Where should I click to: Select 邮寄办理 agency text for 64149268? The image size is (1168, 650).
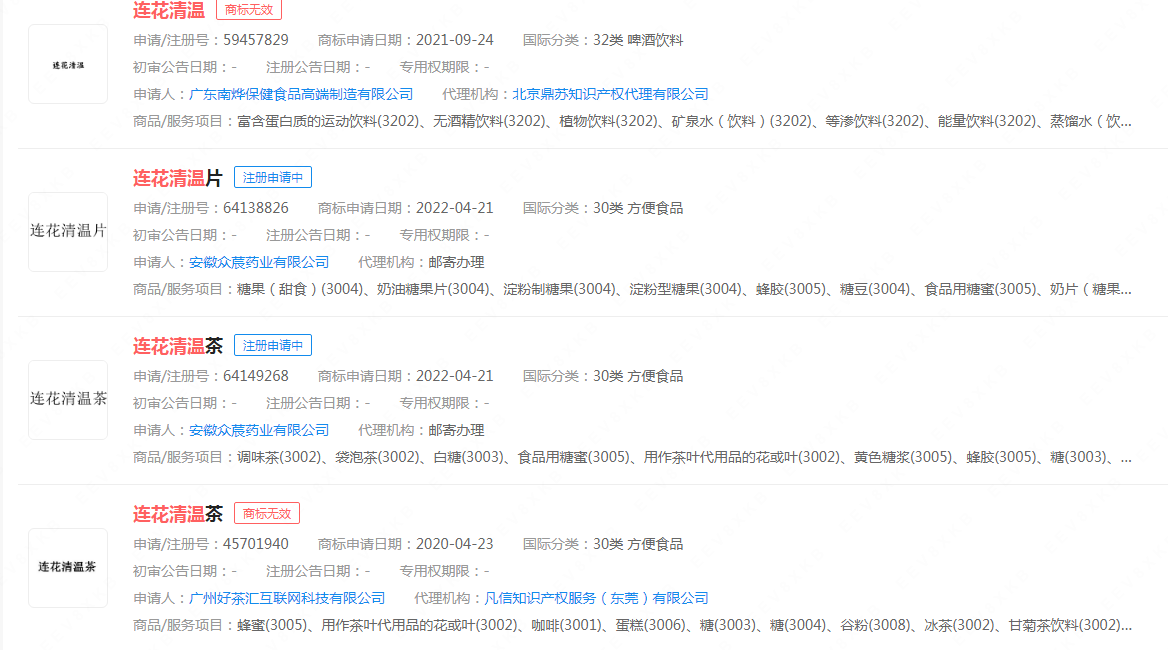point(456,430)
